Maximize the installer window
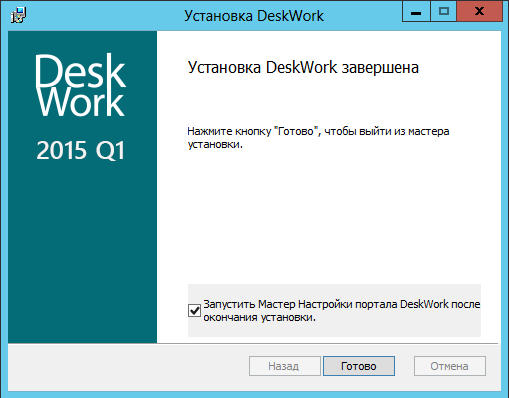This screenshot has width=509, height=398. pos(444,12)
